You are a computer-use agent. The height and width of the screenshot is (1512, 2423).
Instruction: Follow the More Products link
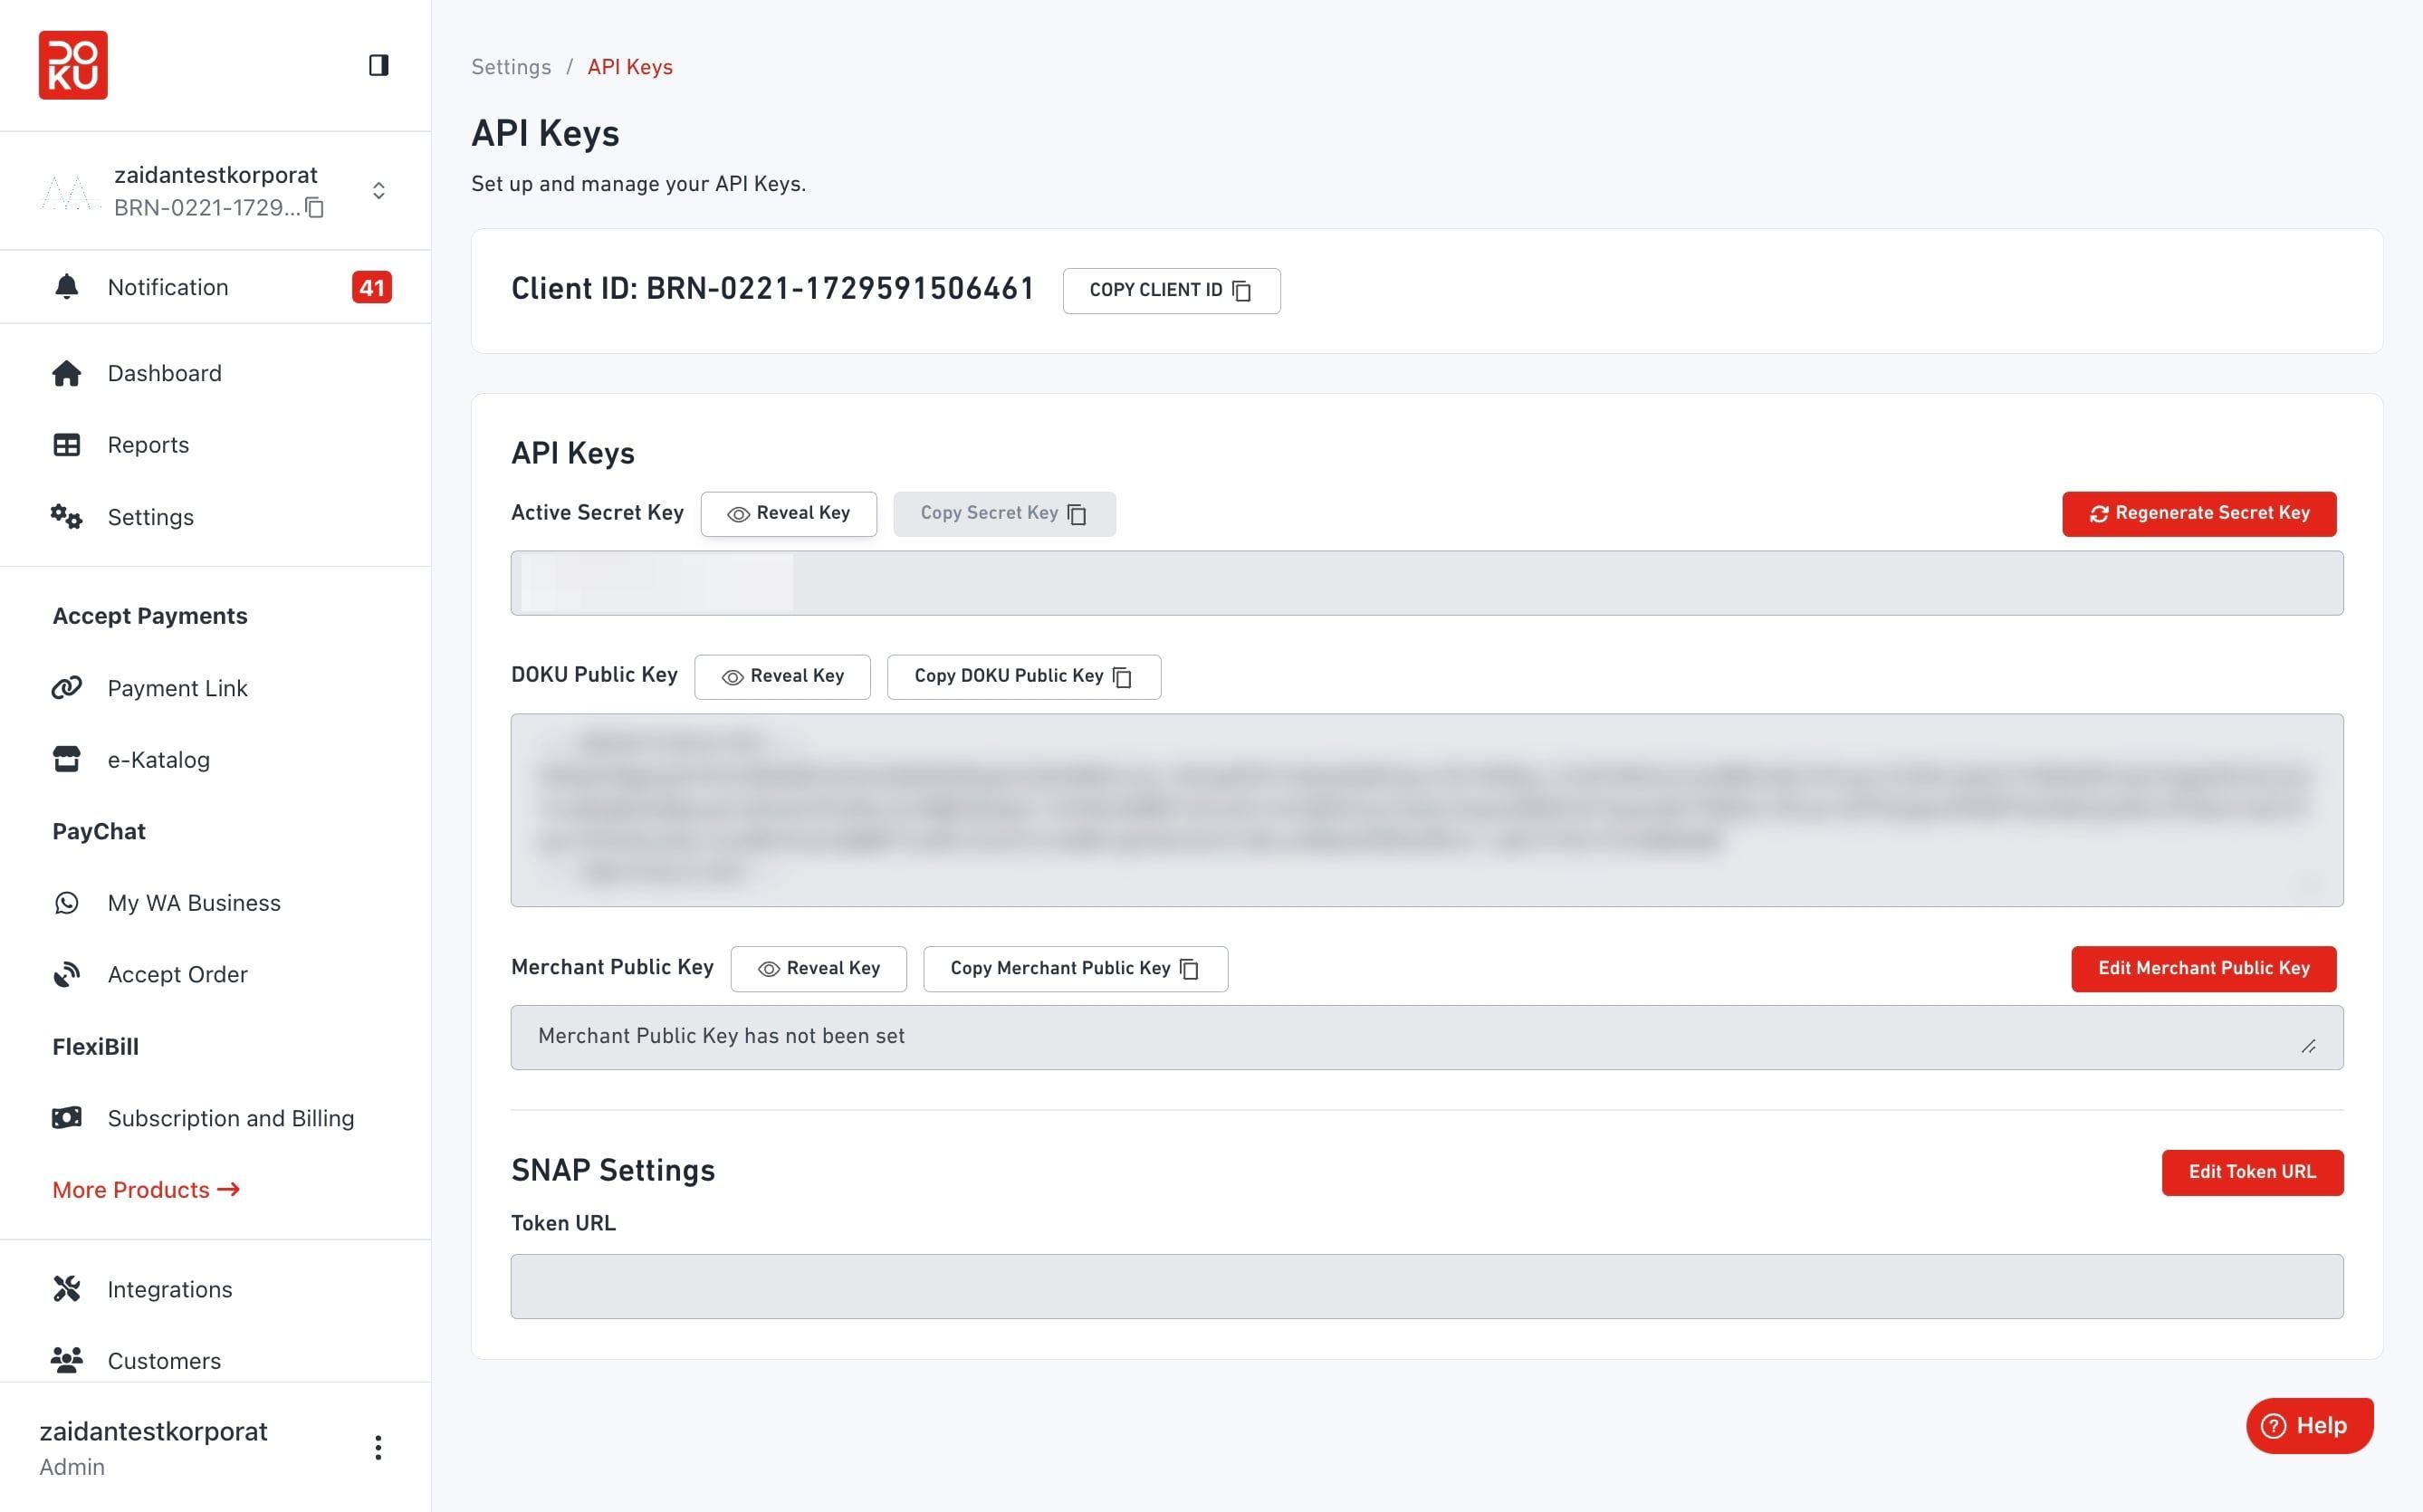146,1190
